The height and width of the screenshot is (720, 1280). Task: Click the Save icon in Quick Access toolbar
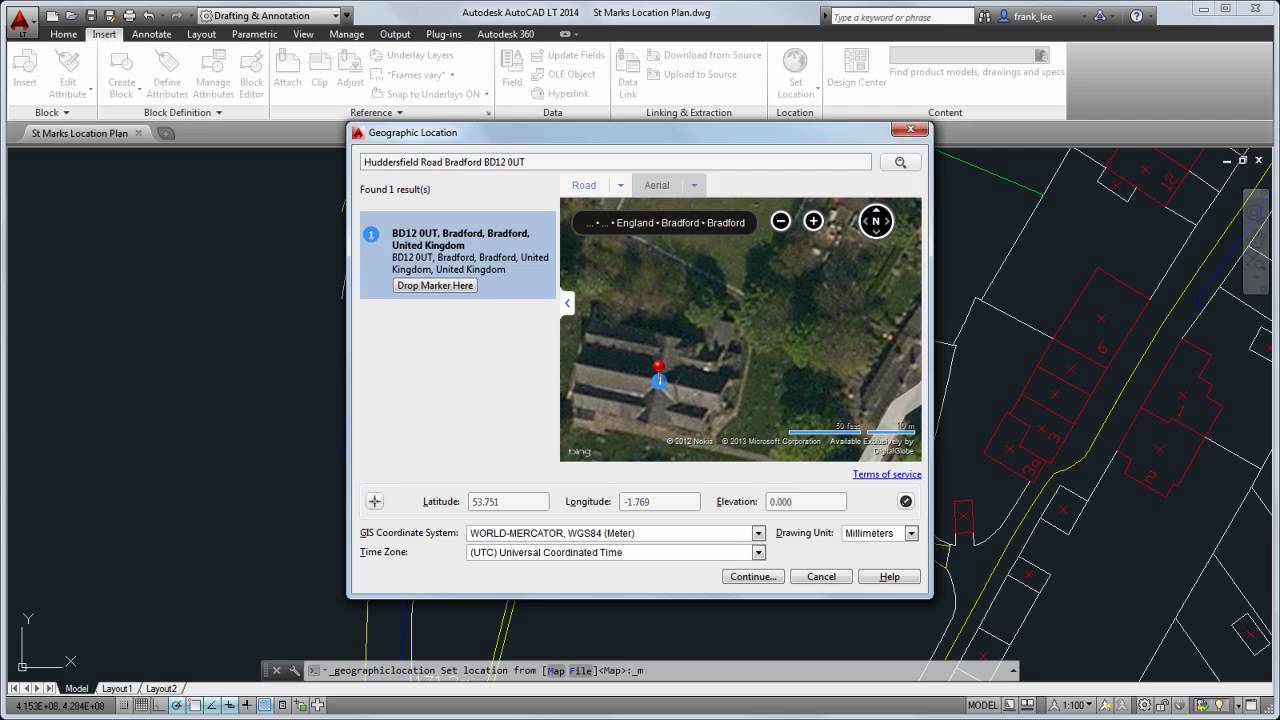[x=91, y=16]
